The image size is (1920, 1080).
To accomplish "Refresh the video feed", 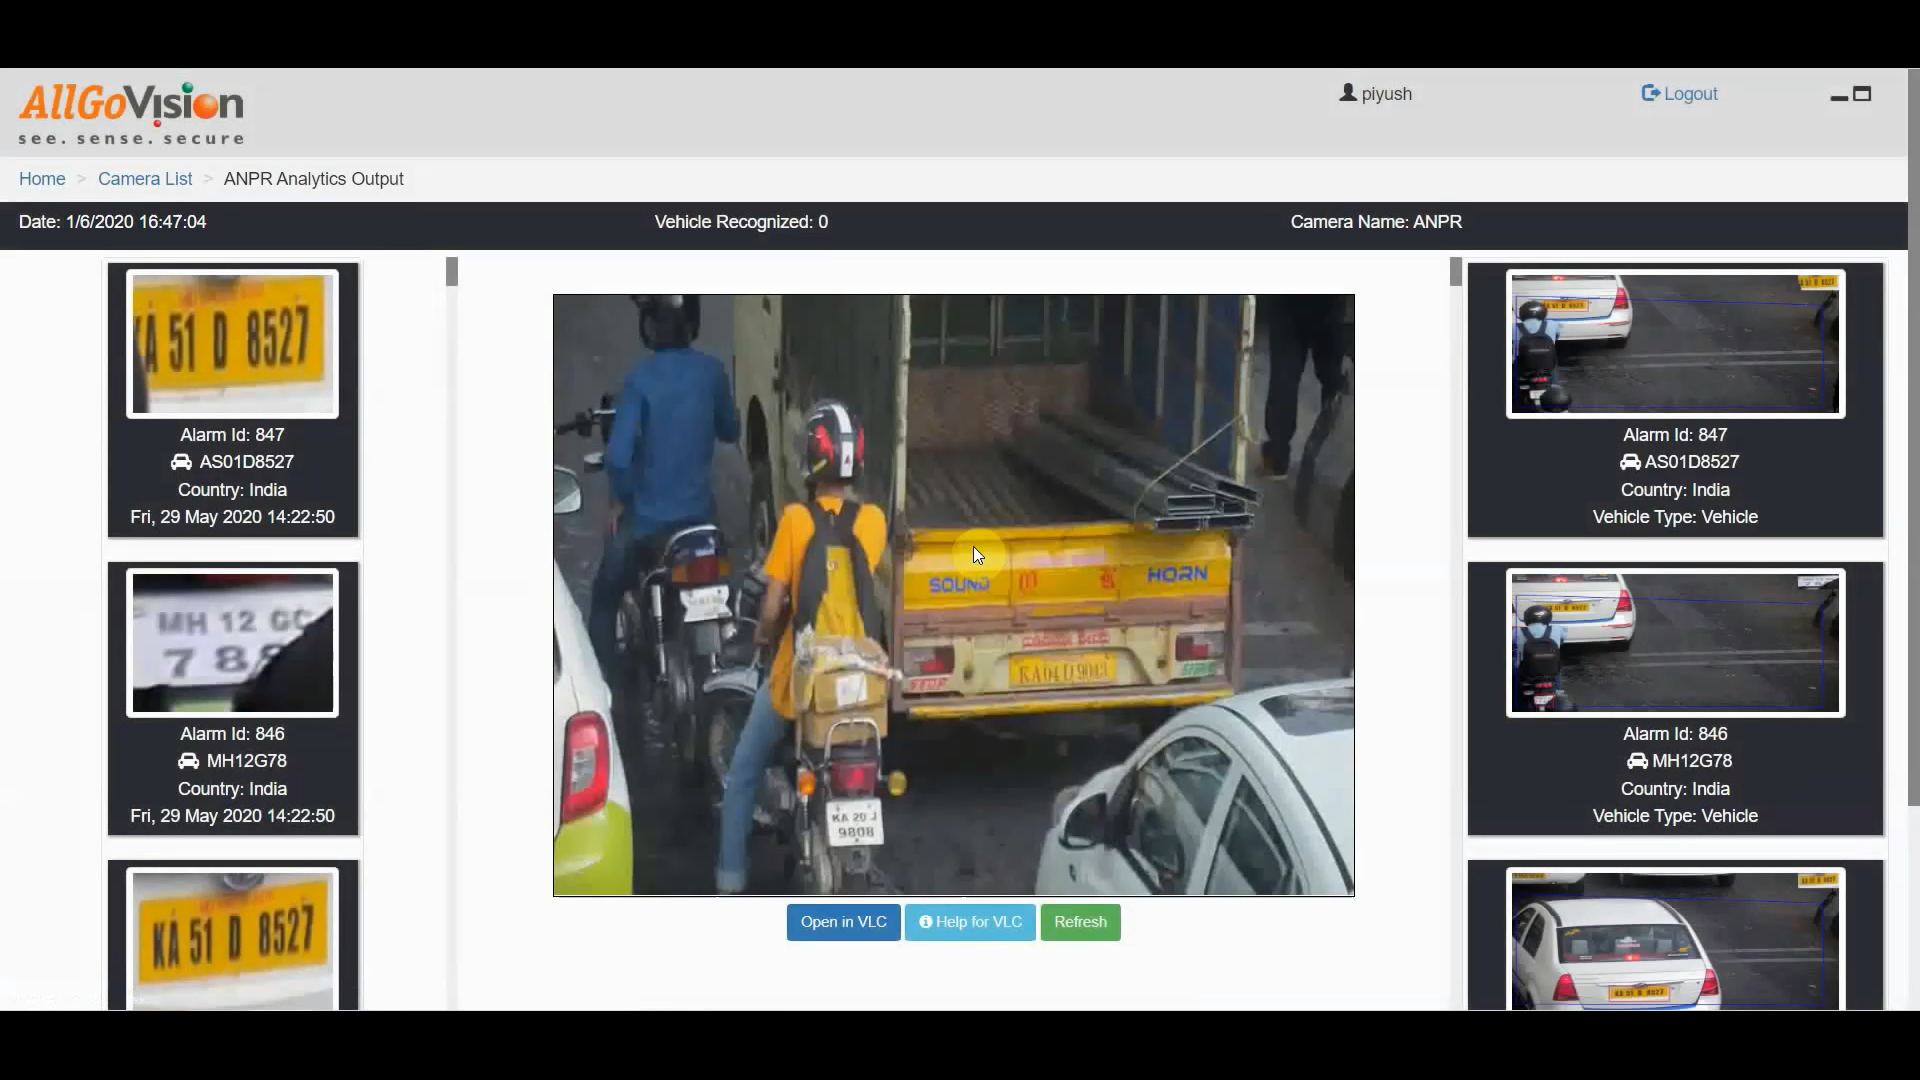I will pos(1080,922).
